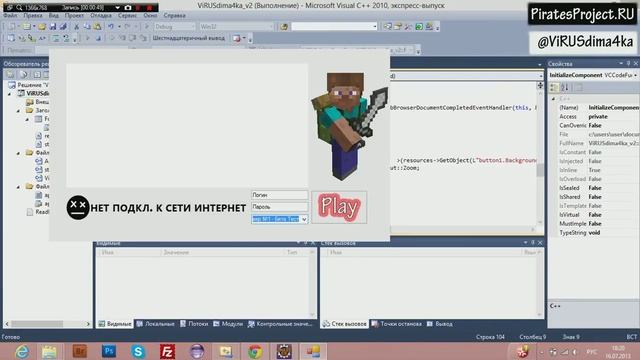Open File Explorer from the taskbar
The image size is (640, 360).
(x=49, y=351)
